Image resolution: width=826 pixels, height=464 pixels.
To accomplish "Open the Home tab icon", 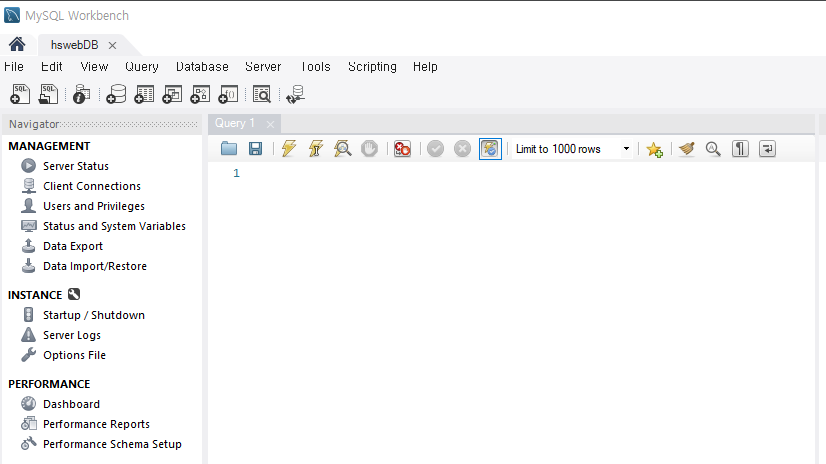I will 17,44.
